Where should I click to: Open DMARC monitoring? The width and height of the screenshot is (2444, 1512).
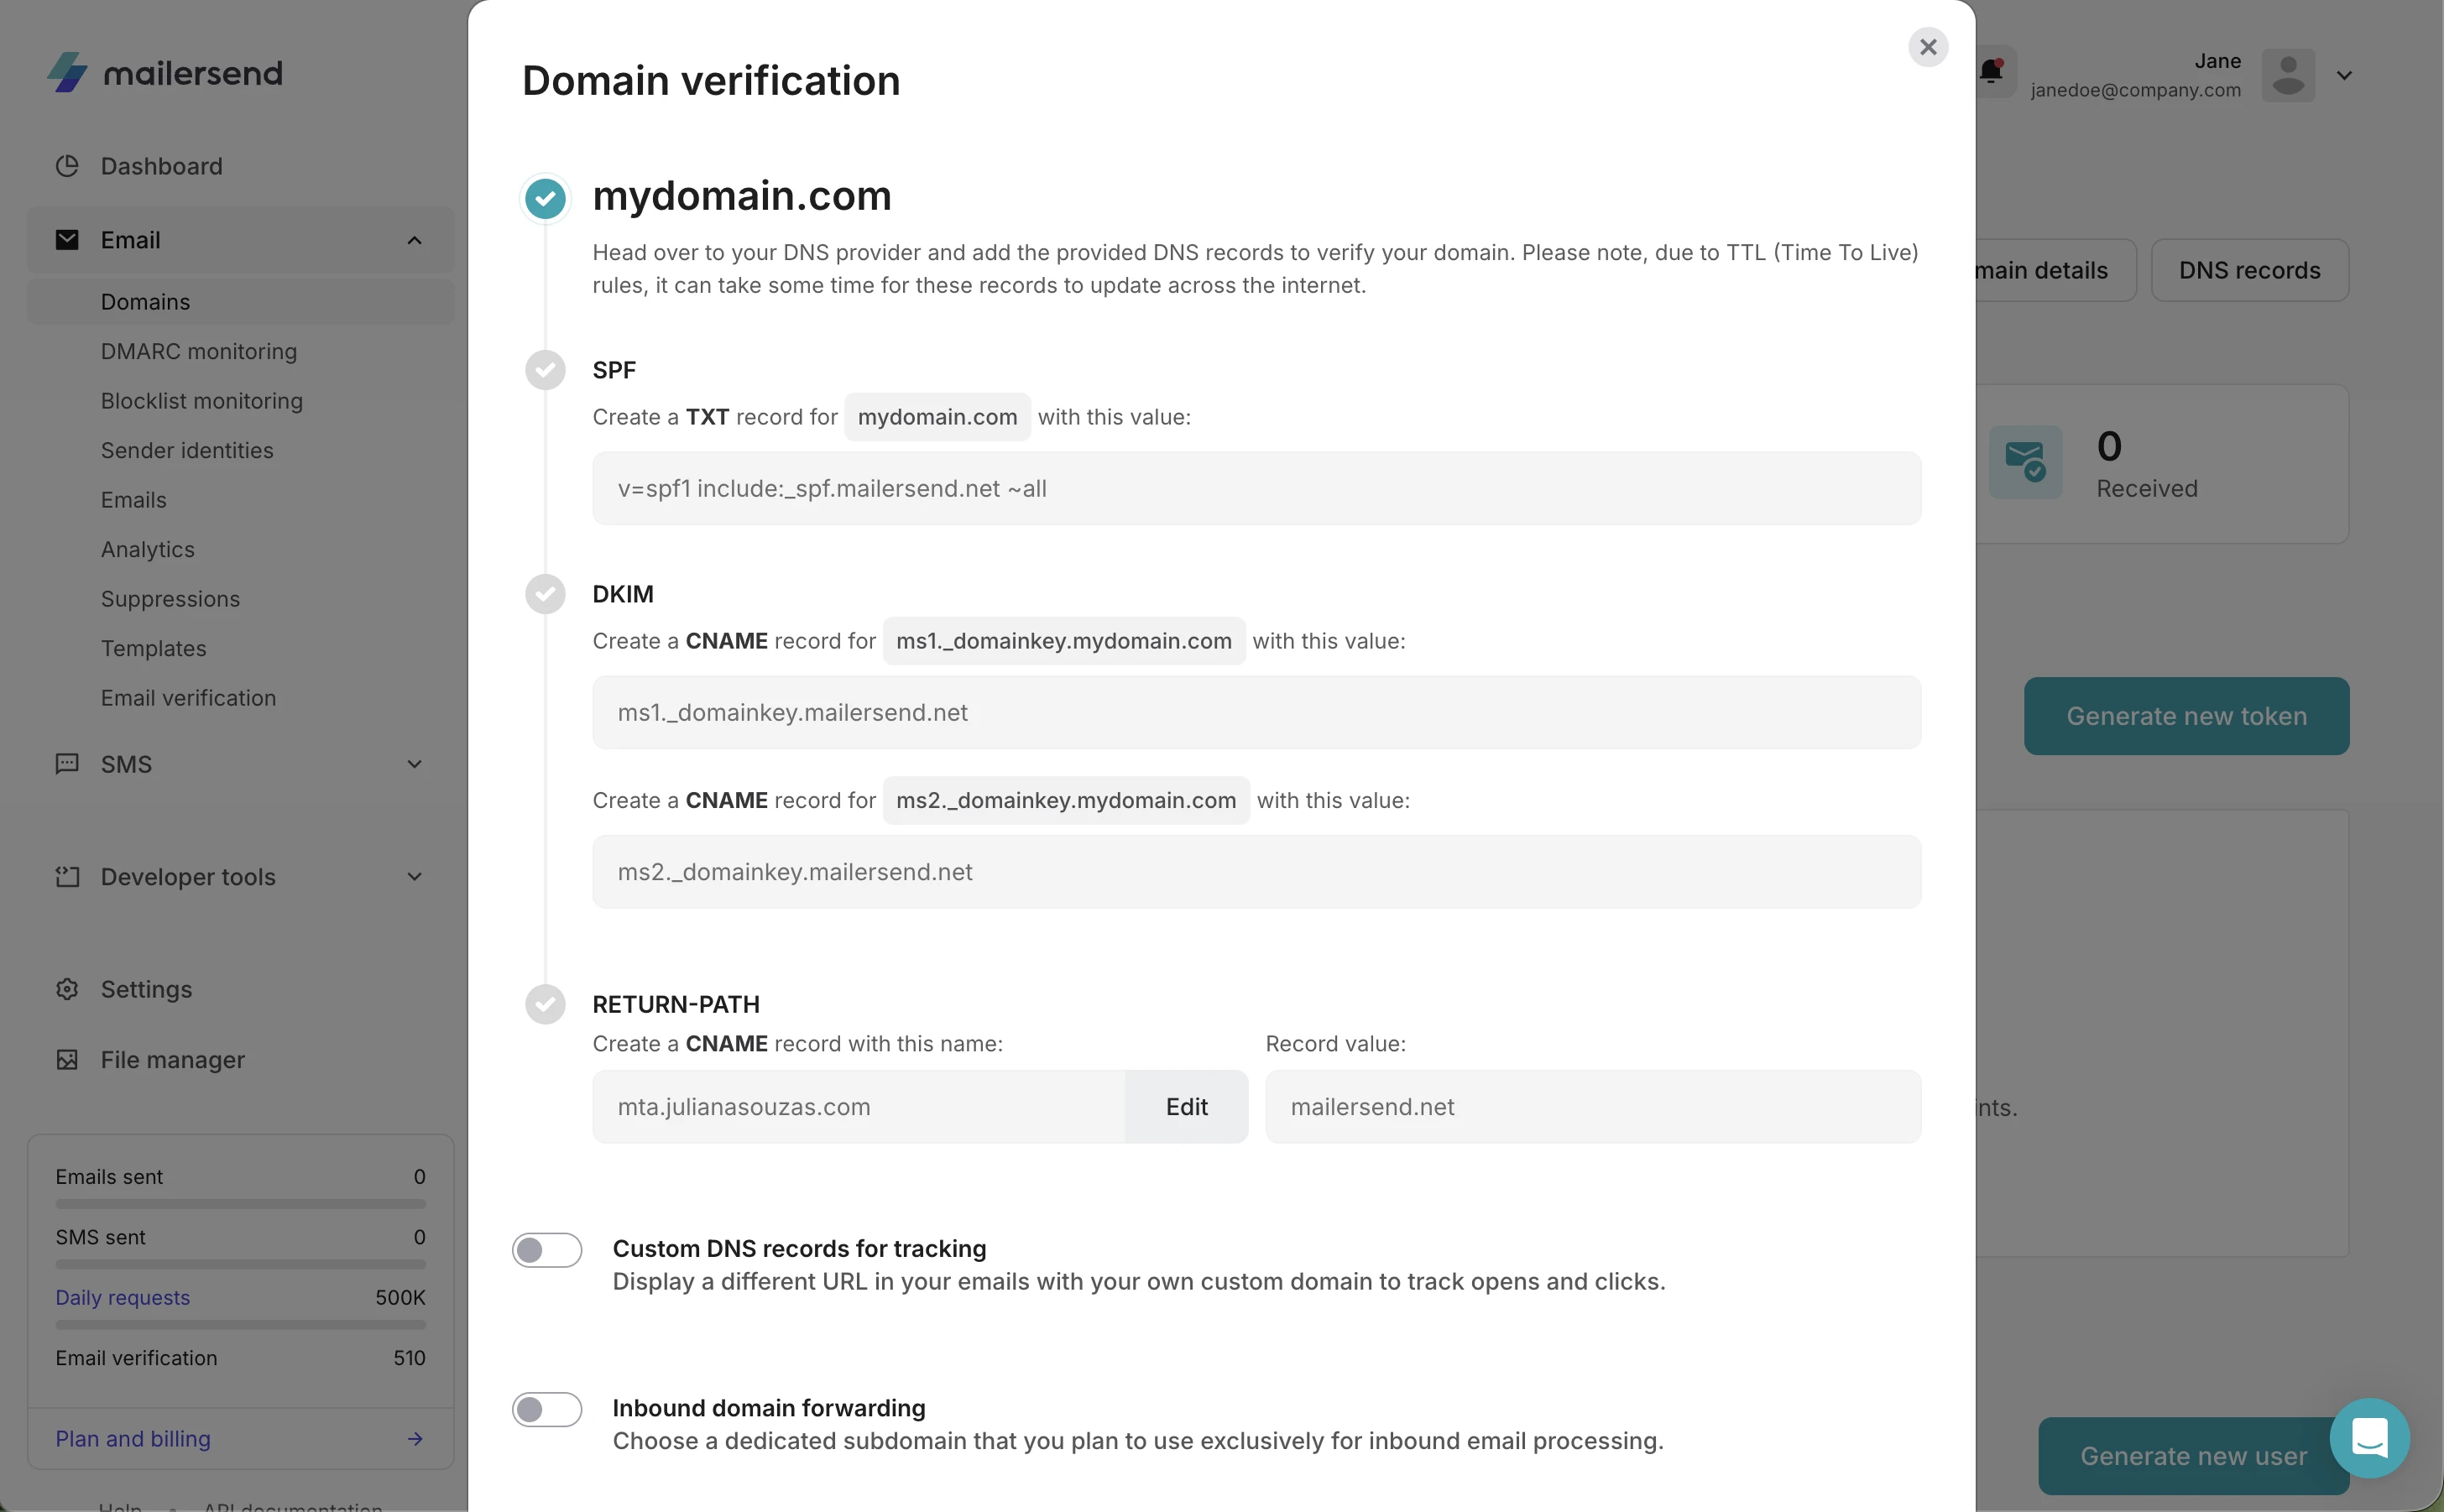[199, 351]
